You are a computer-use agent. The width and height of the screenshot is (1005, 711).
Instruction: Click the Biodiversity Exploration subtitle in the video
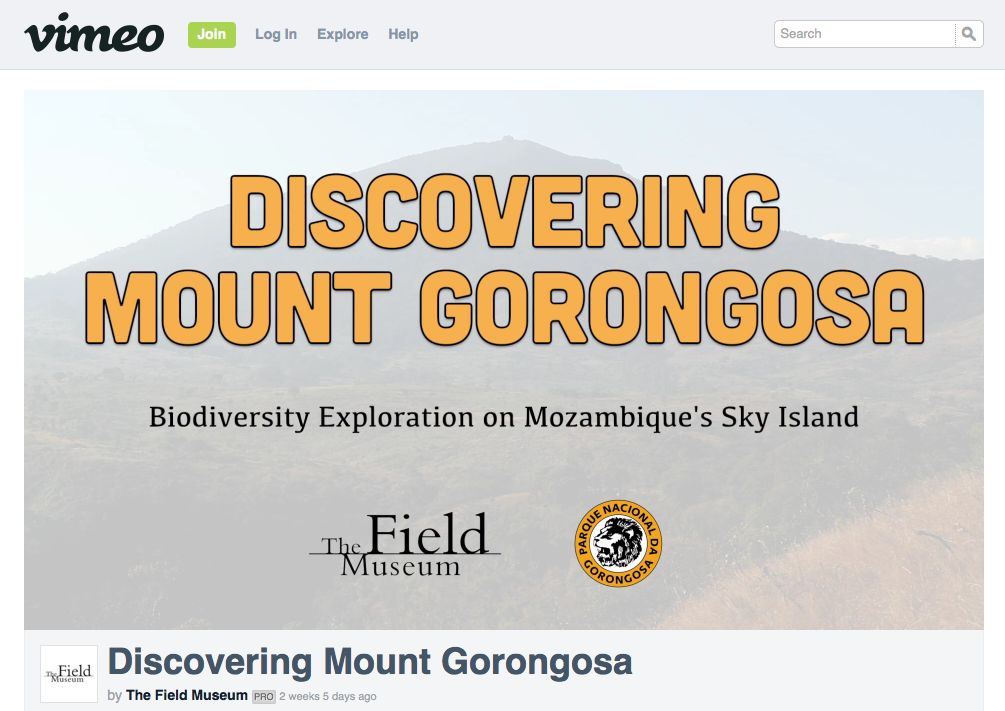click(x=504, y=417)
